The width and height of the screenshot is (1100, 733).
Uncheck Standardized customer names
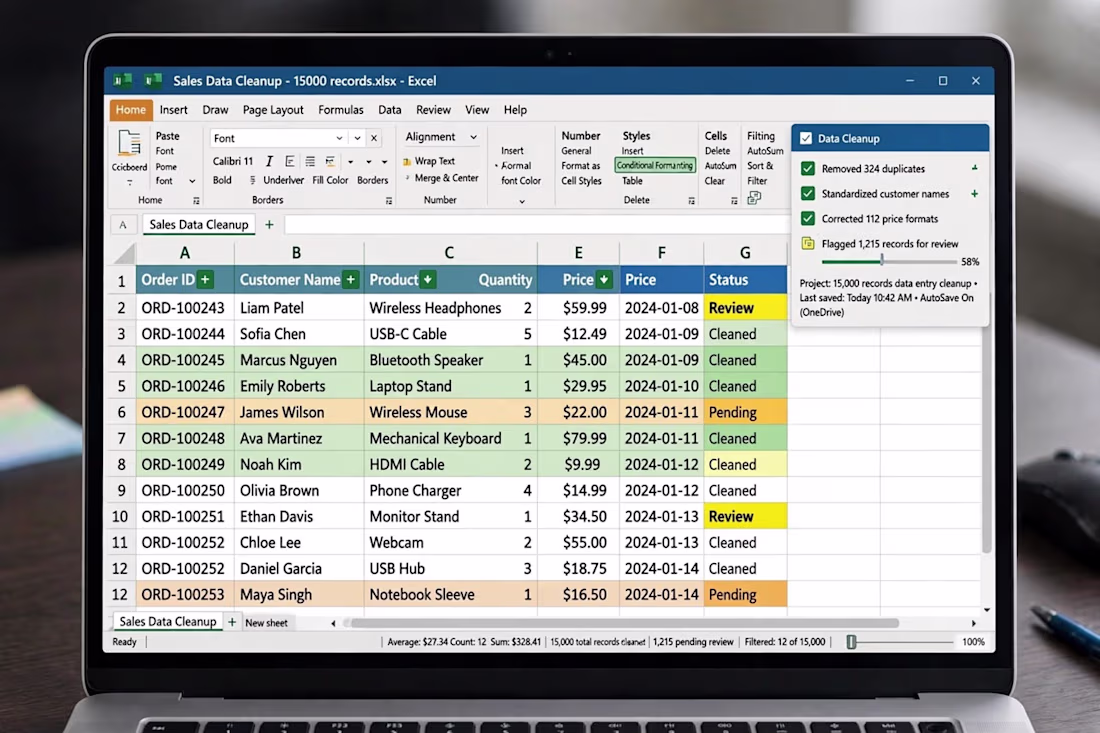(808, 194)
